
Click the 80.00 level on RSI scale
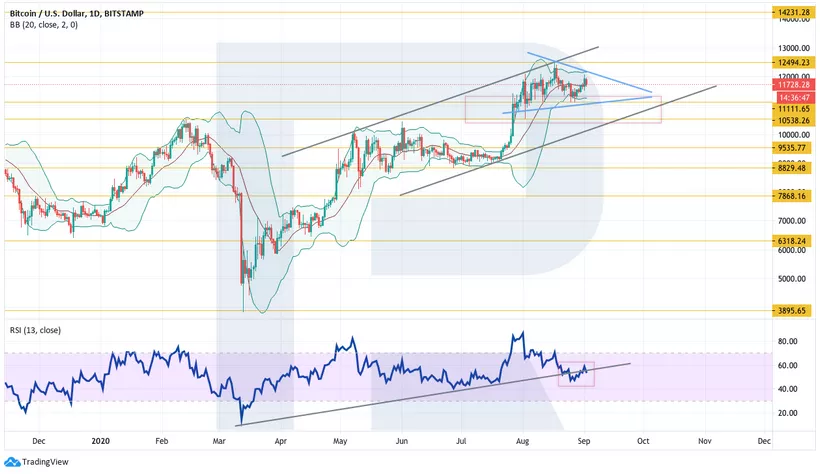coord(788,341)
